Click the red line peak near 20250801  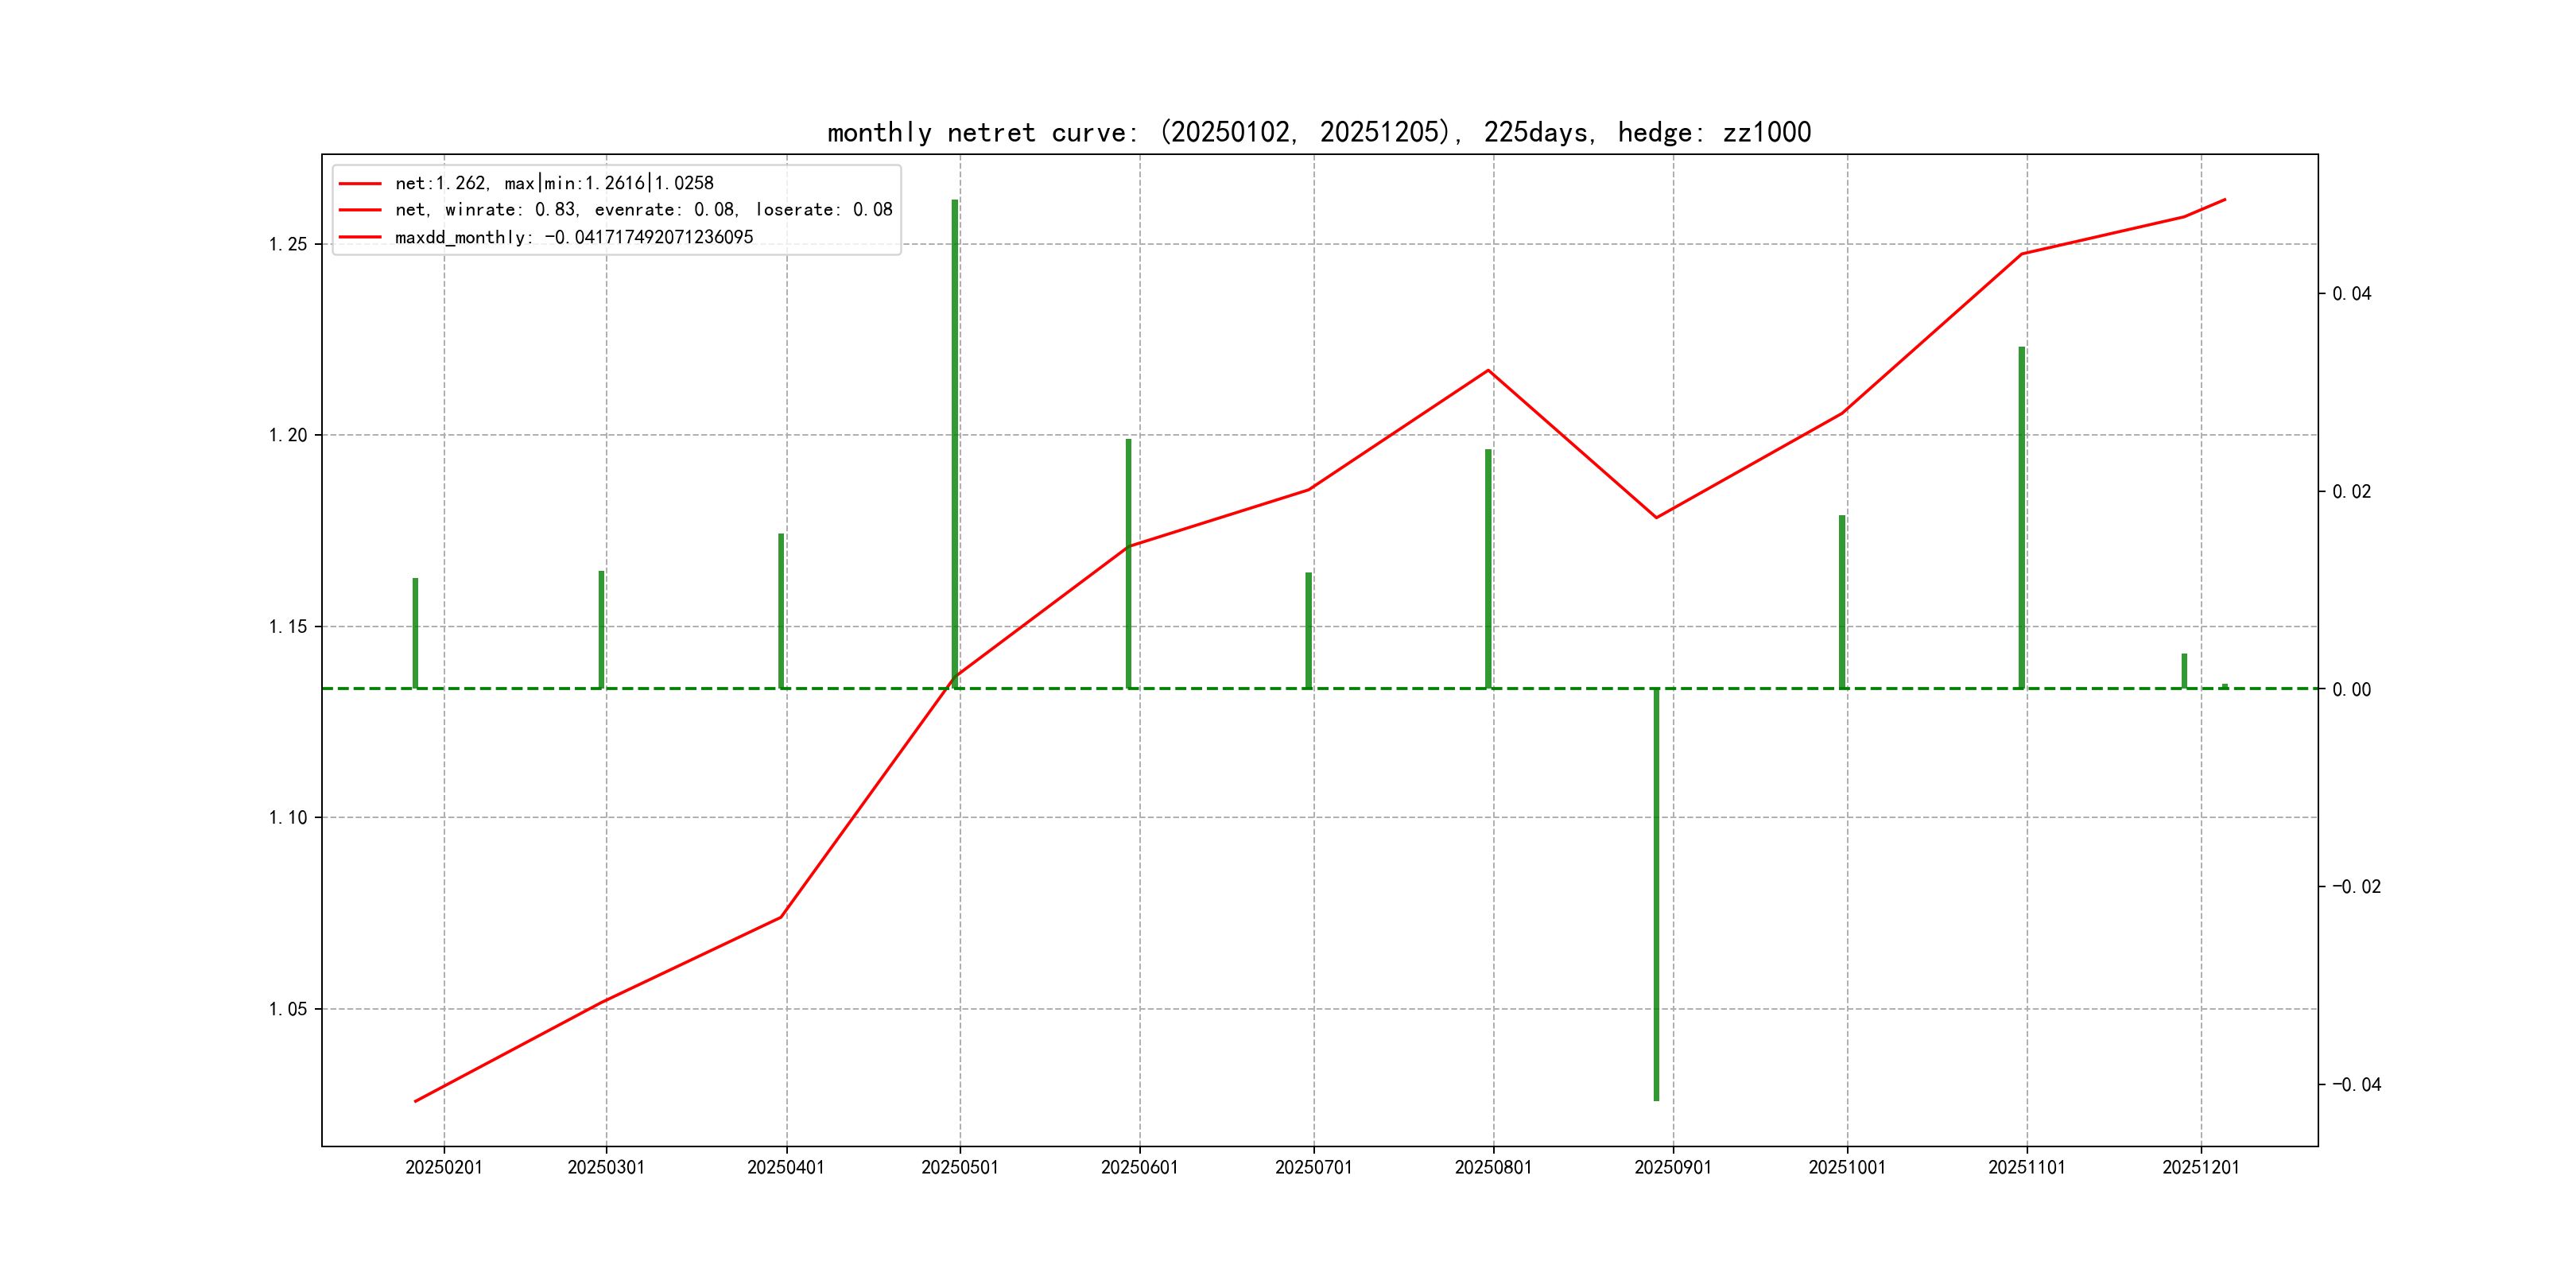point(1489,370)
